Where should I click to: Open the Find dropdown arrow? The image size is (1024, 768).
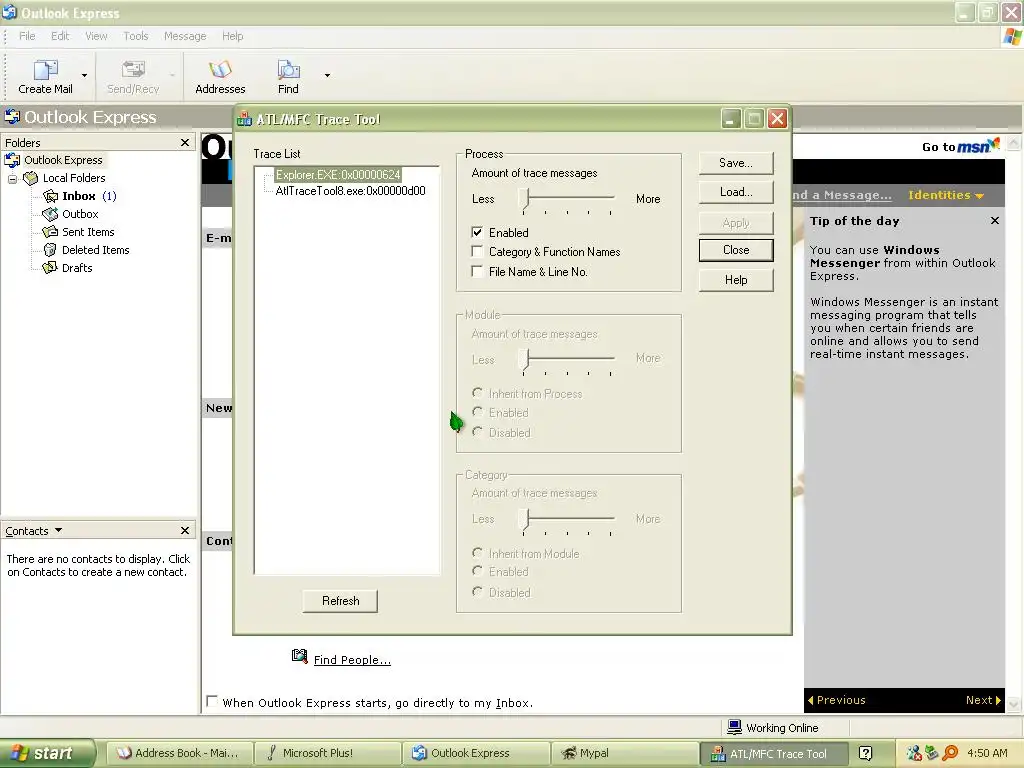[x=327, y=76]
